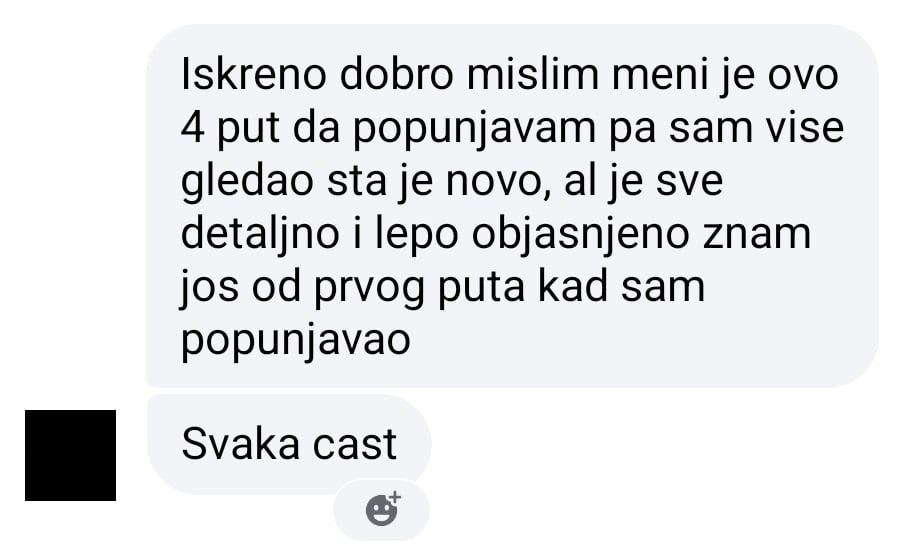The width and height of the screenshot is (899, 554).
Task: Click the number "4" in the message
Action: [x=193, y=128]
